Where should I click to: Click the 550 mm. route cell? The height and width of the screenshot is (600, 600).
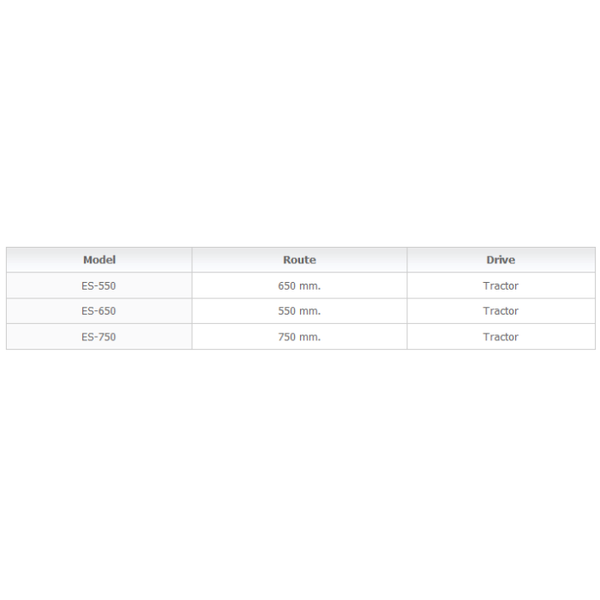(x=299, y=311)
